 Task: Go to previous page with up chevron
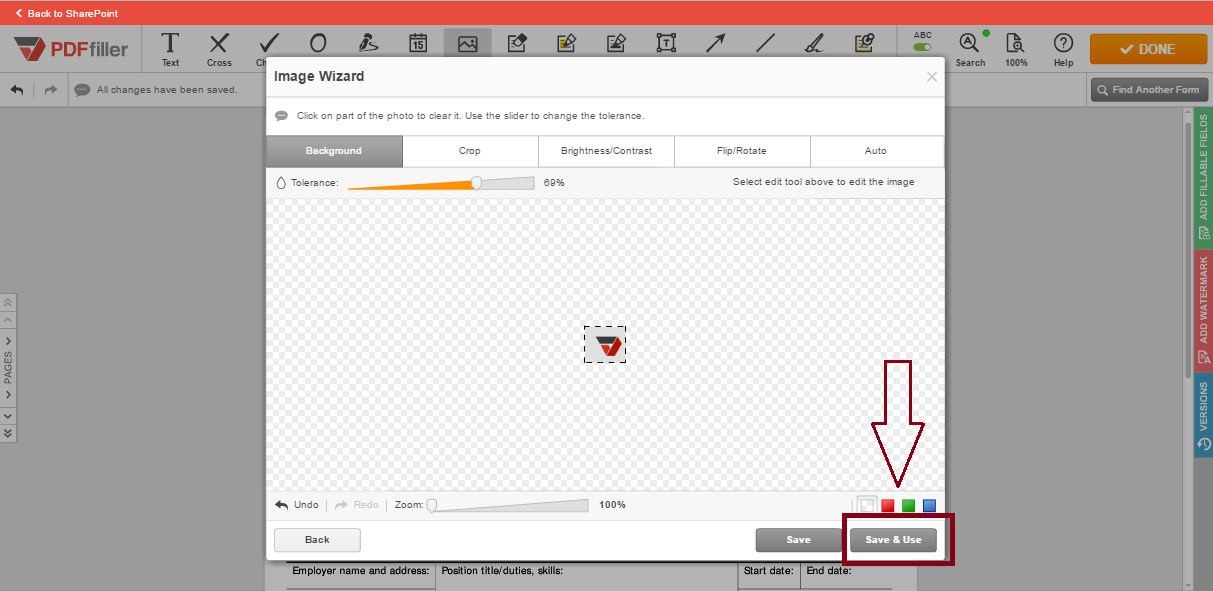(8, 319)
